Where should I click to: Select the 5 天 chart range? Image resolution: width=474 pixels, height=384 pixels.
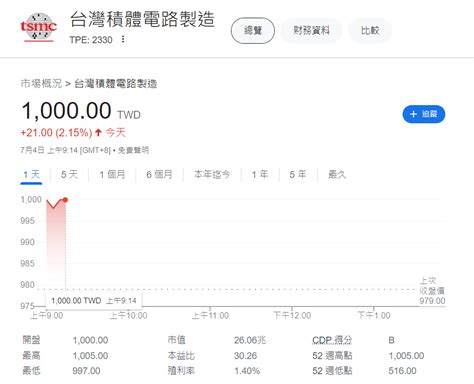click(69, 174)
